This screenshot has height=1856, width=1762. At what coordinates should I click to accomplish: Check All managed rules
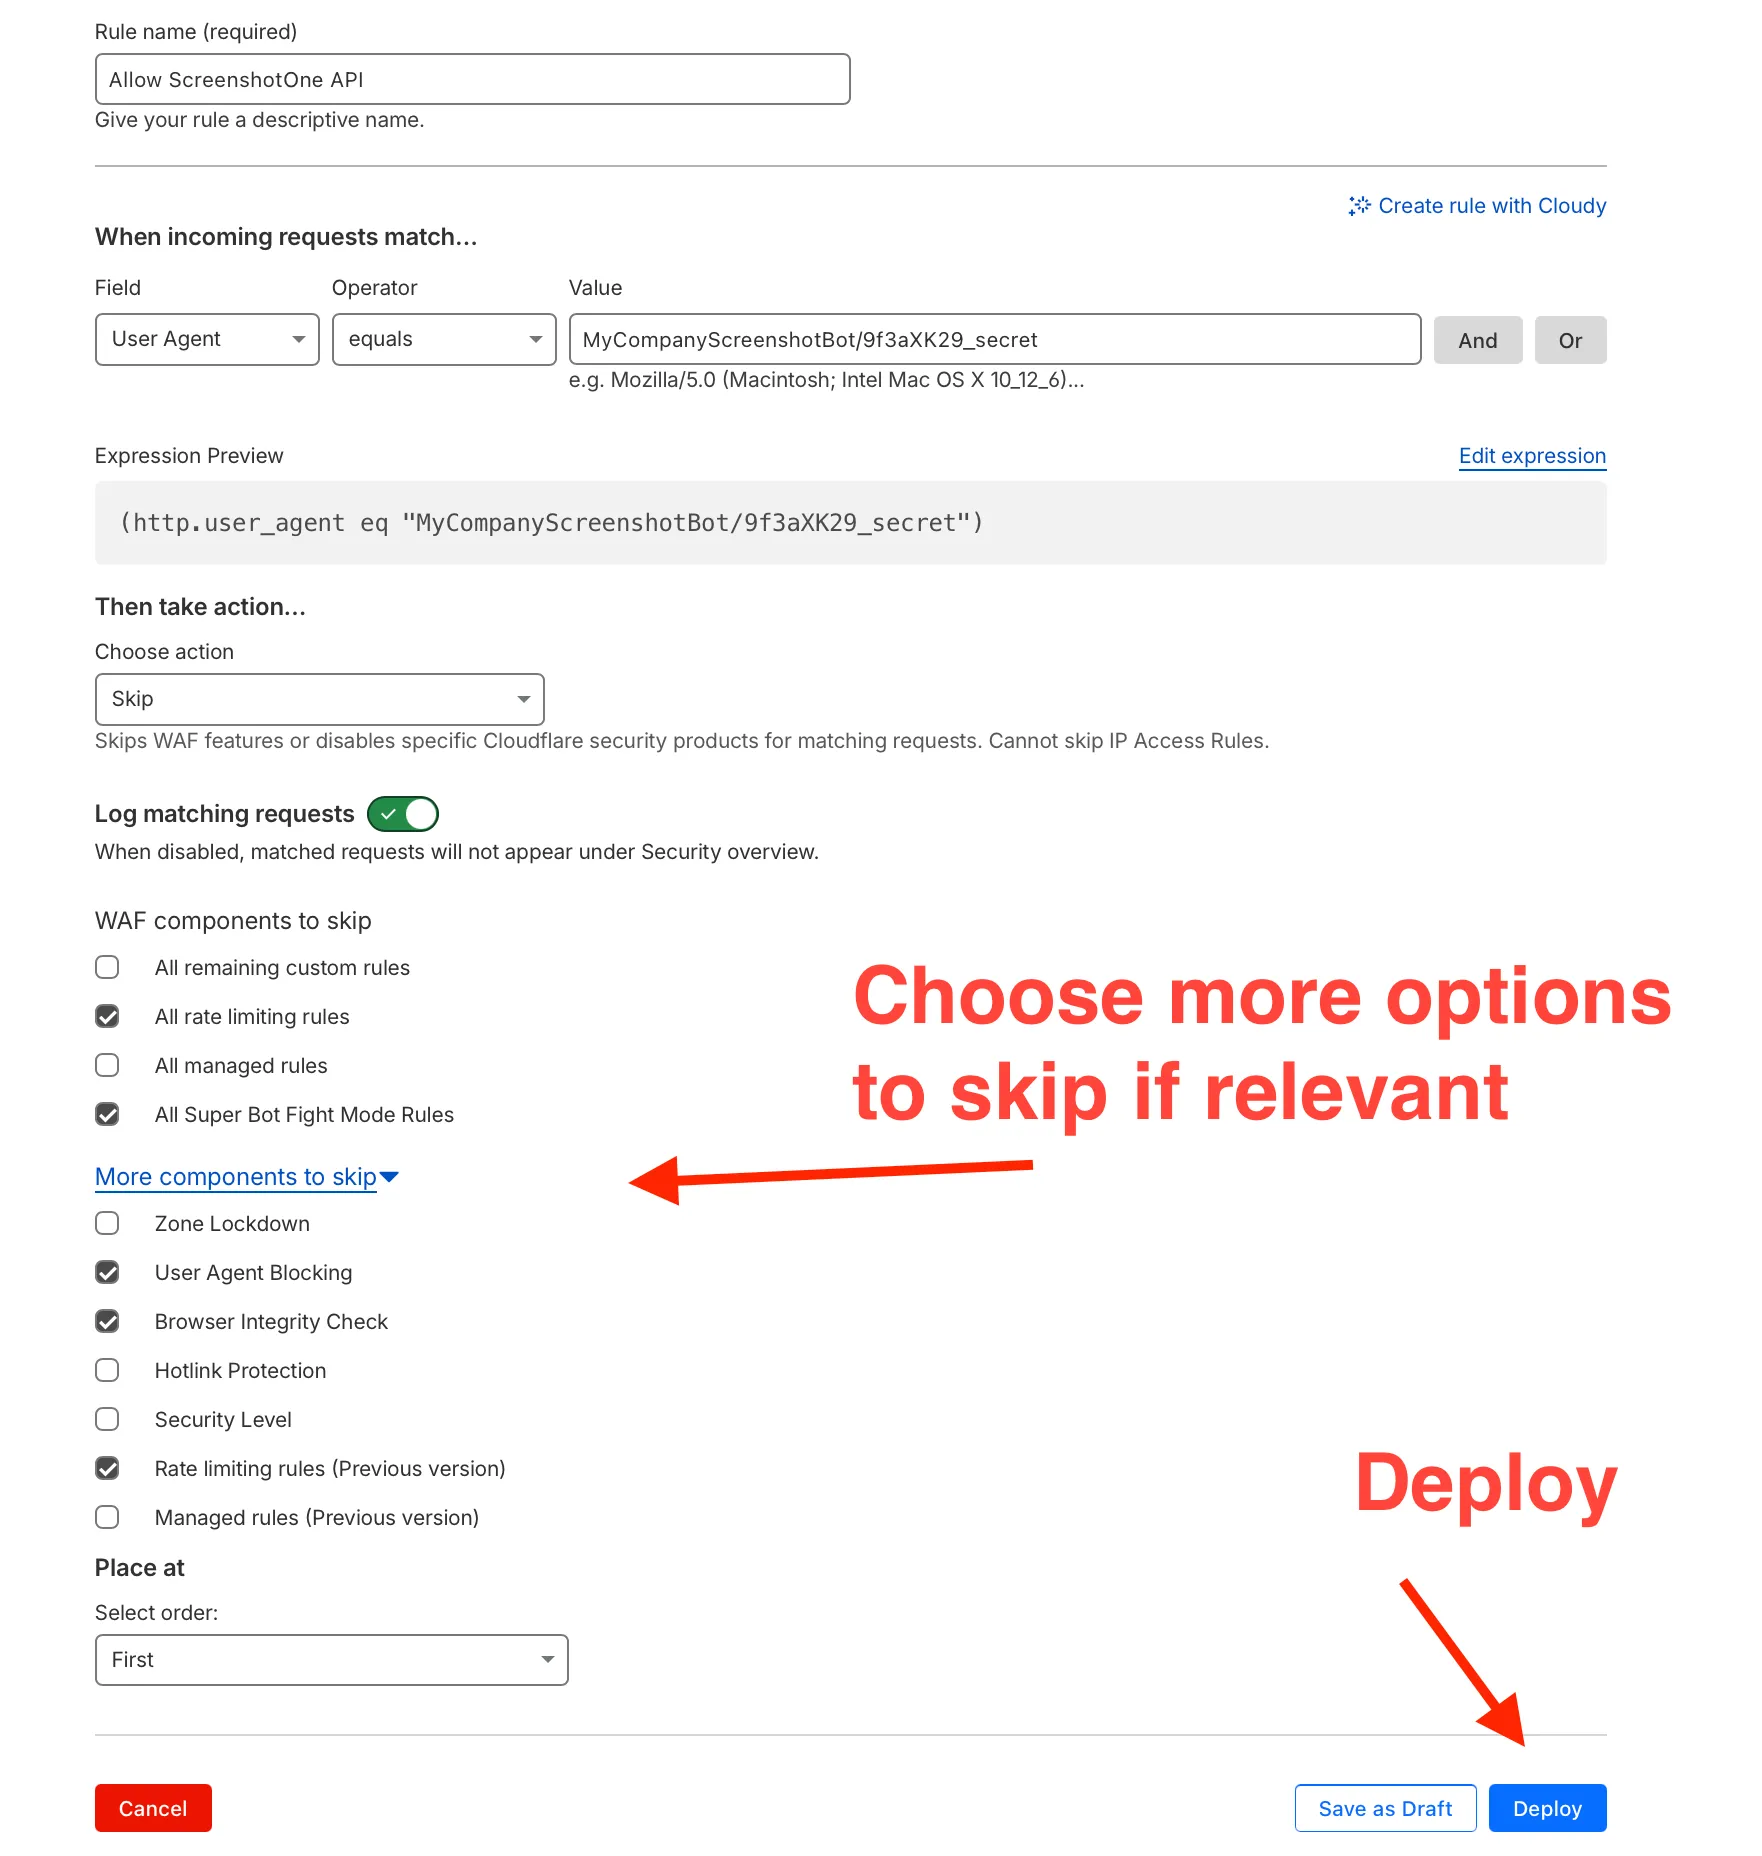click(x=107, y=1064)
